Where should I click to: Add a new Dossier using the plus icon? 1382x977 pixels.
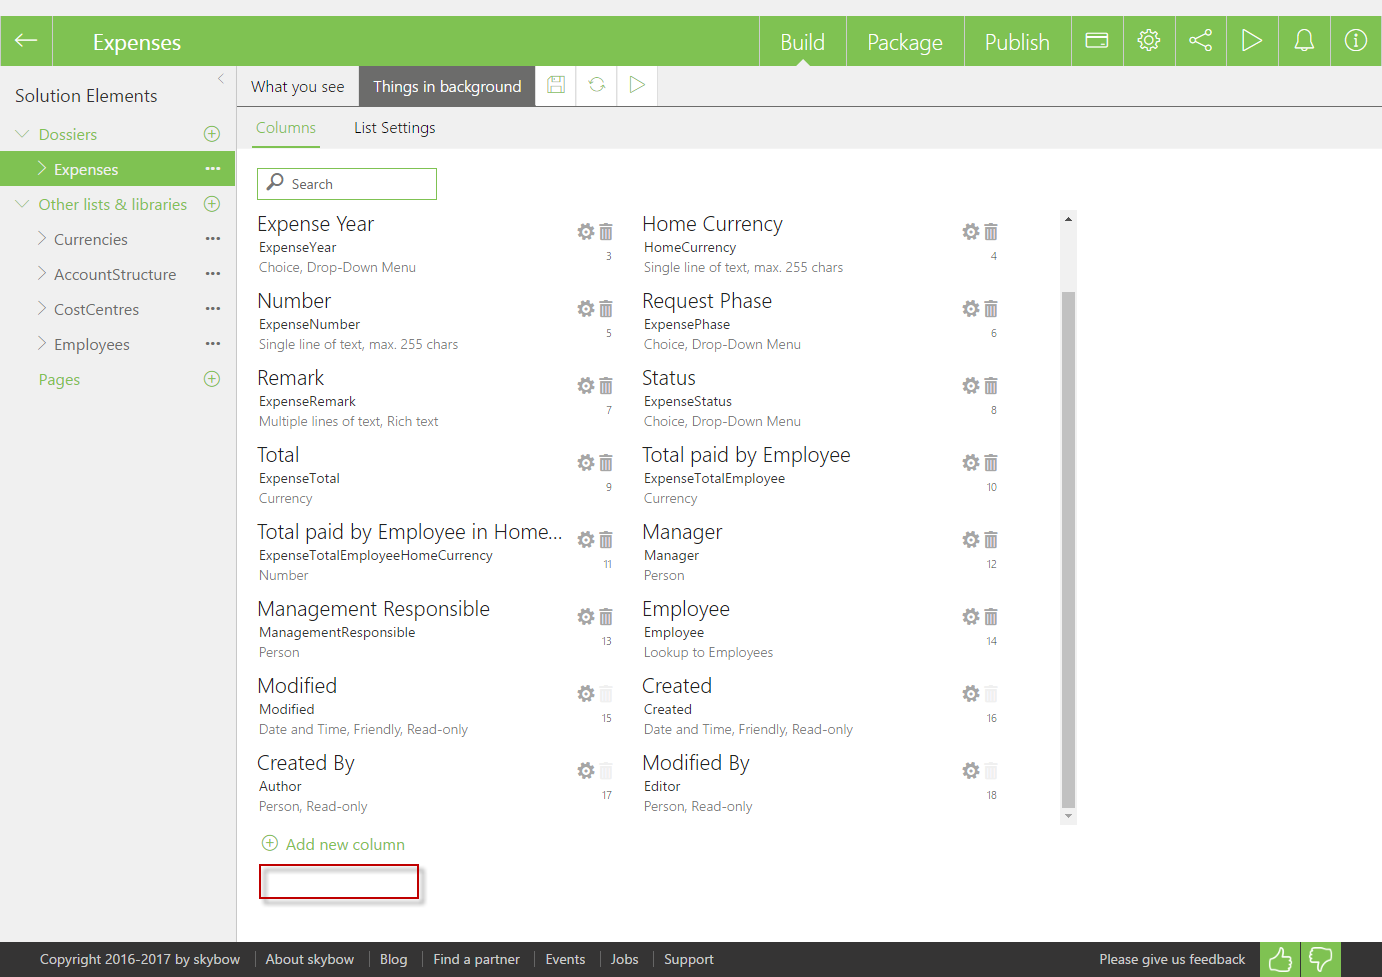[212, 134]
